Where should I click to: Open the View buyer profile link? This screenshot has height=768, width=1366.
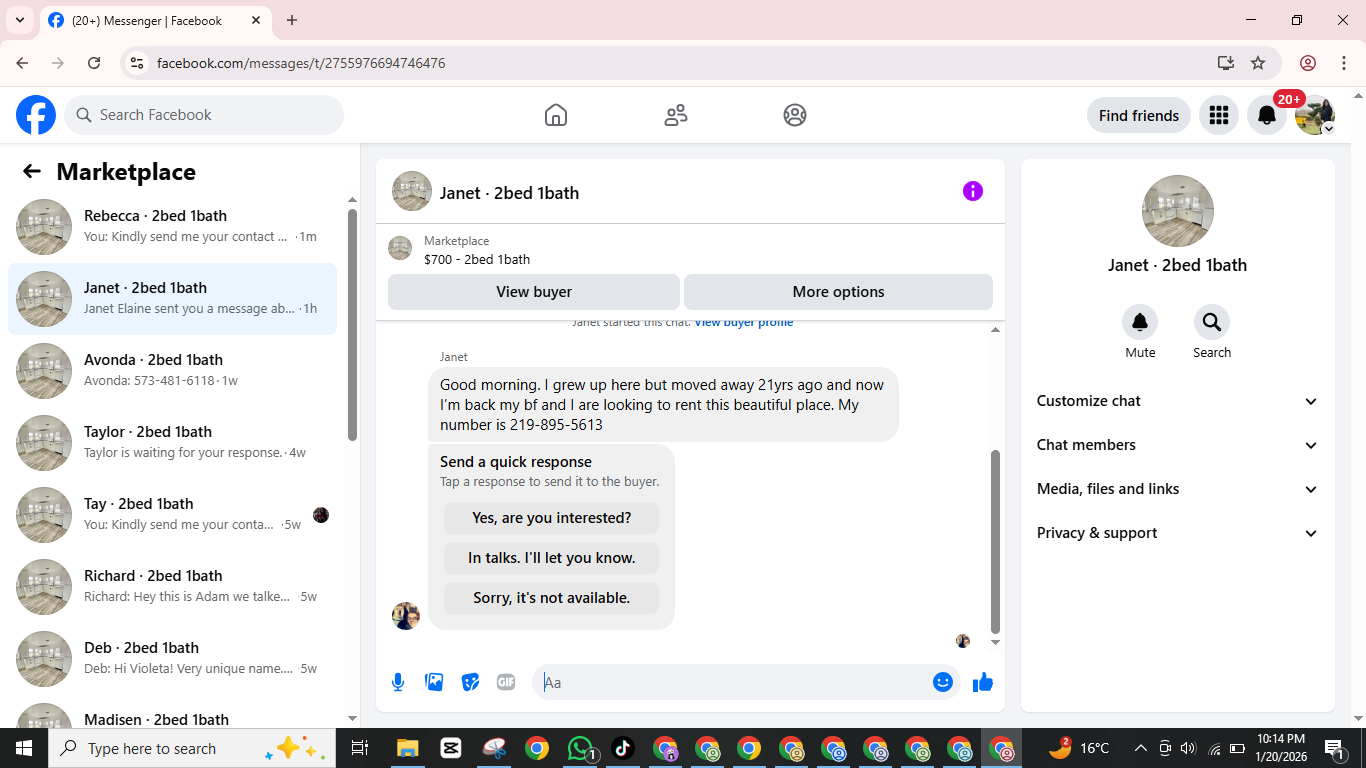[x=743, y=322]
